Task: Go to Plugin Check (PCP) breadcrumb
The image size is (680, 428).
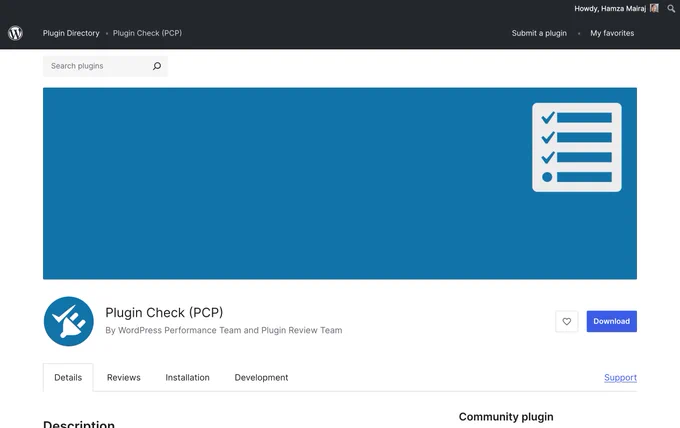Action: click(x=147, y=33)
